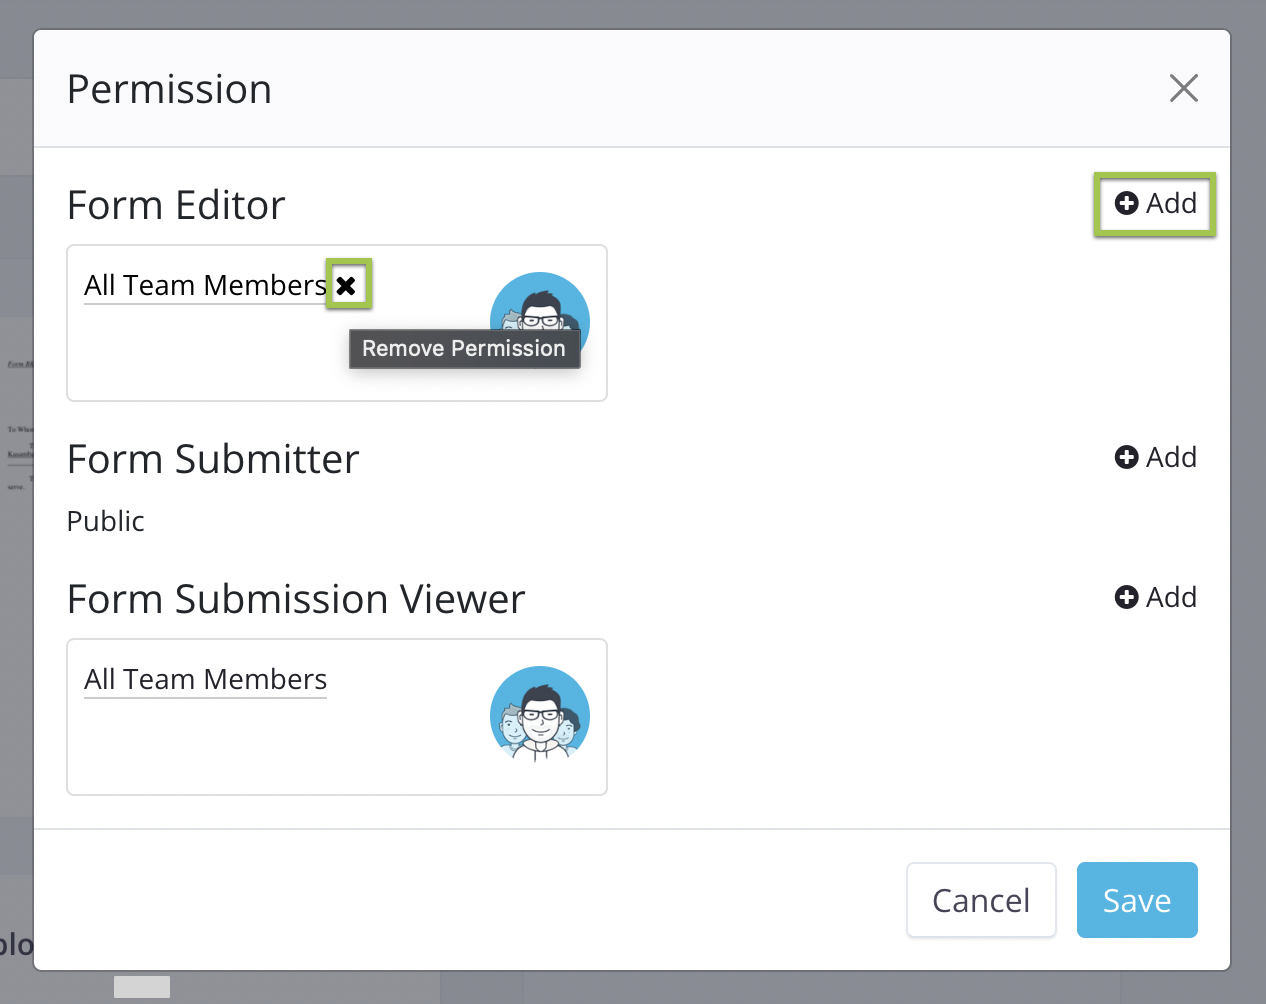Save the permission changes
Image resolution: width=1266 pixels, height=1004 pixels.
coord(1136,900)
